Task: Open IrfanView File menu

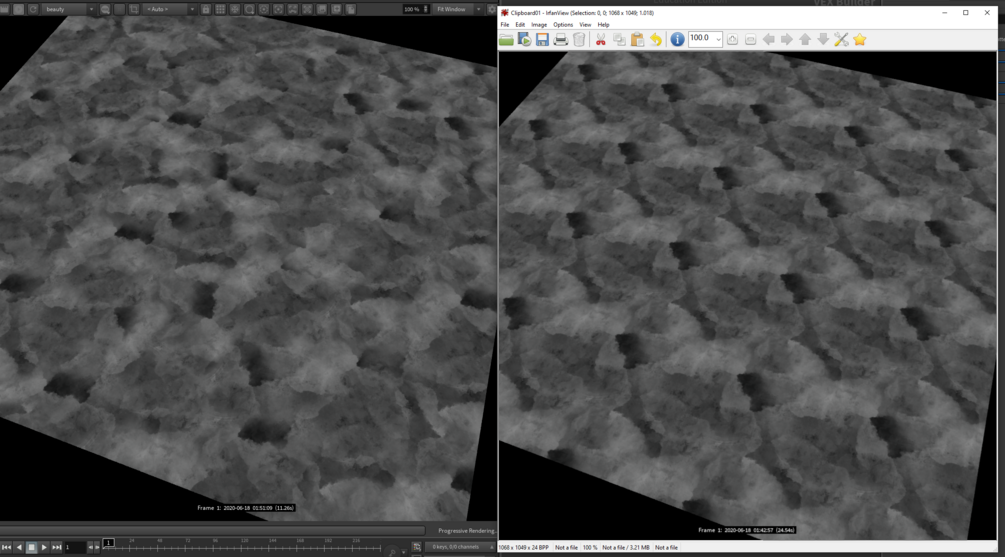Action: click(x=505, y=25)
